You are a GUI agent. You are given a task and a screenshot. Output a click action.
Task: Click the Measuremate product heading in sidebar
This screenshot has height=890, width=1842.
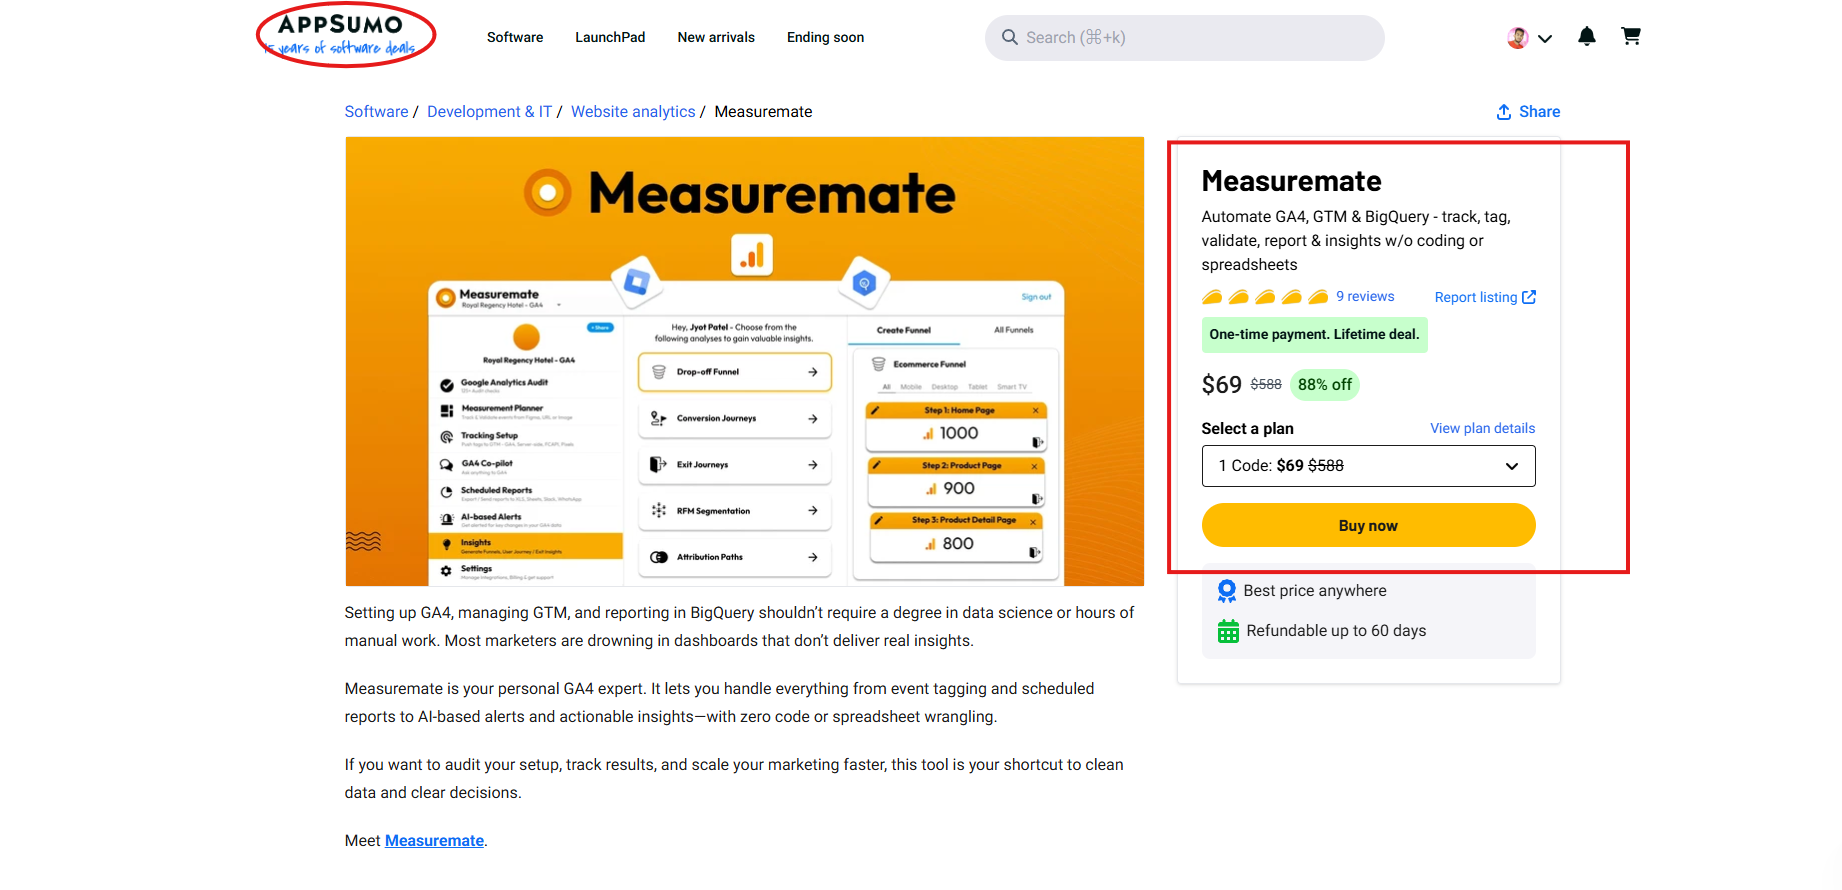pos(1291,181)
